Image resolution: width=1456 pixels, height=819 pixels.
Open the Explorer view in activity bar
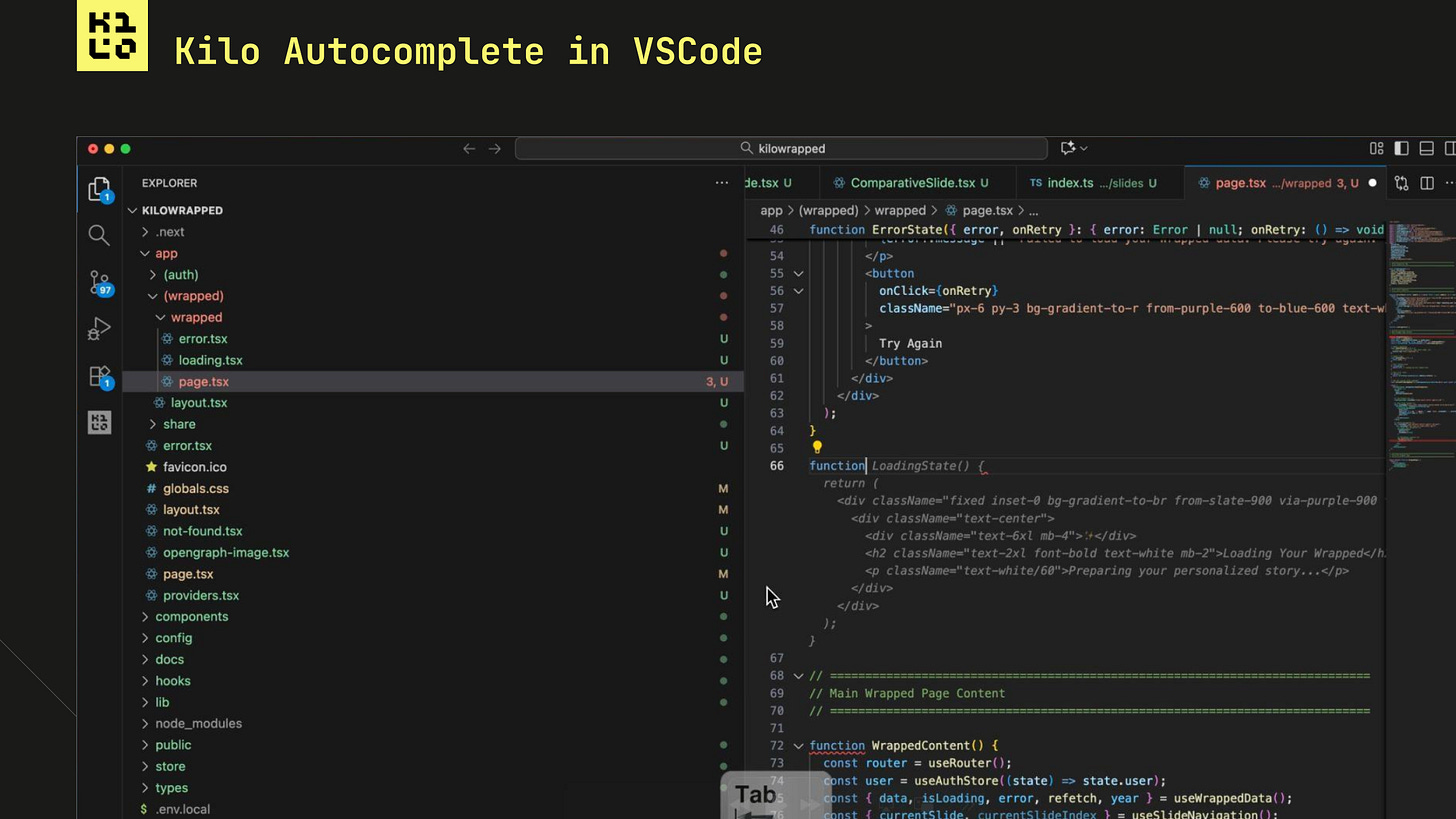(x=99, y=188)
